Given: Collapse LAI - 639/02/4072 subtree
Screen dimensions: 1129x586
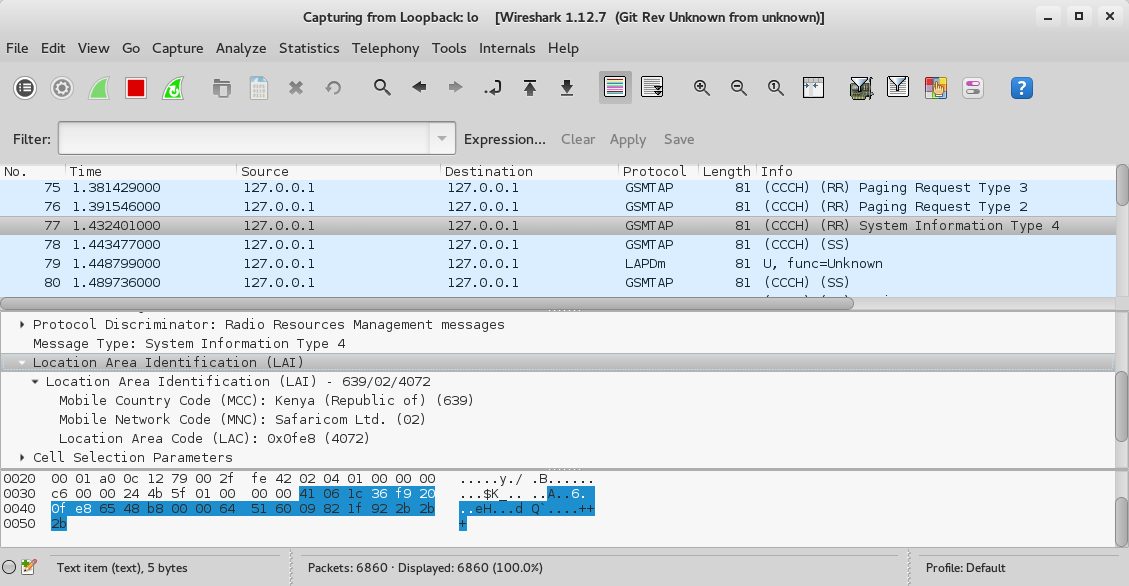Looking at the screenshot, I should 35,382.
